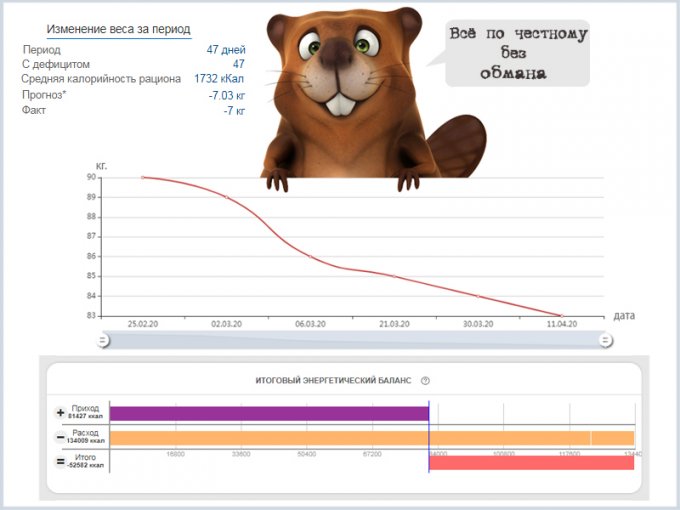Click the red Итого deficit bar
680x510 pixels.
pyautogui.click(x=531, y=461)
